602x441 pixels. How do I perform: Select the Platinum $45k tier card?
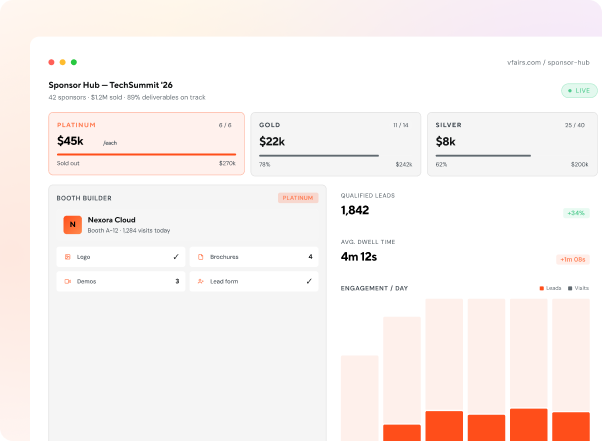pyautogui.click(x=146, y=144)
